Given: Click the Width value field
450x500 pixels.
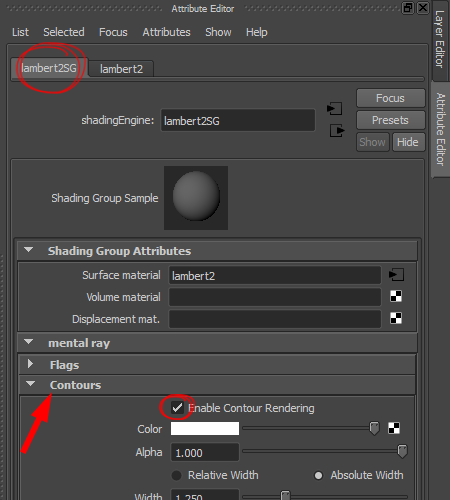Looking at the screenshot, I should (x=205, y=495).
